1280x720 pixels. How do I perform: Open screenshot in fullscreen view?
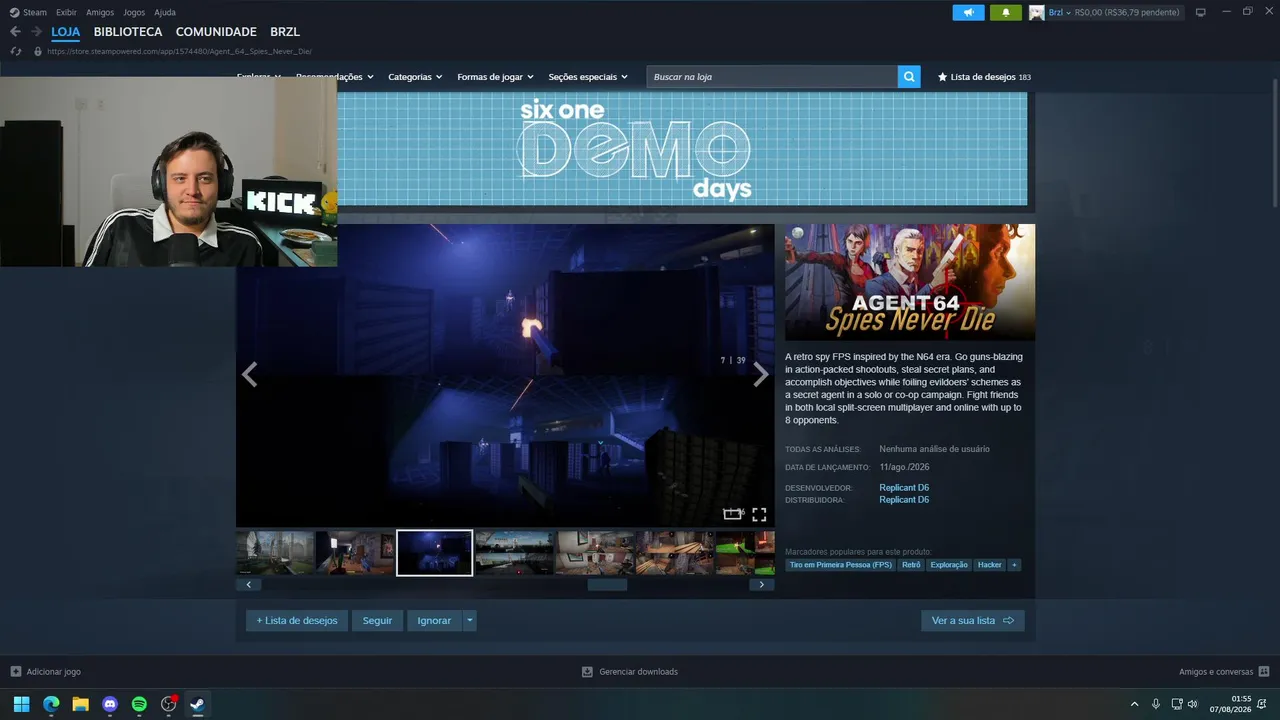coord(759,515)
